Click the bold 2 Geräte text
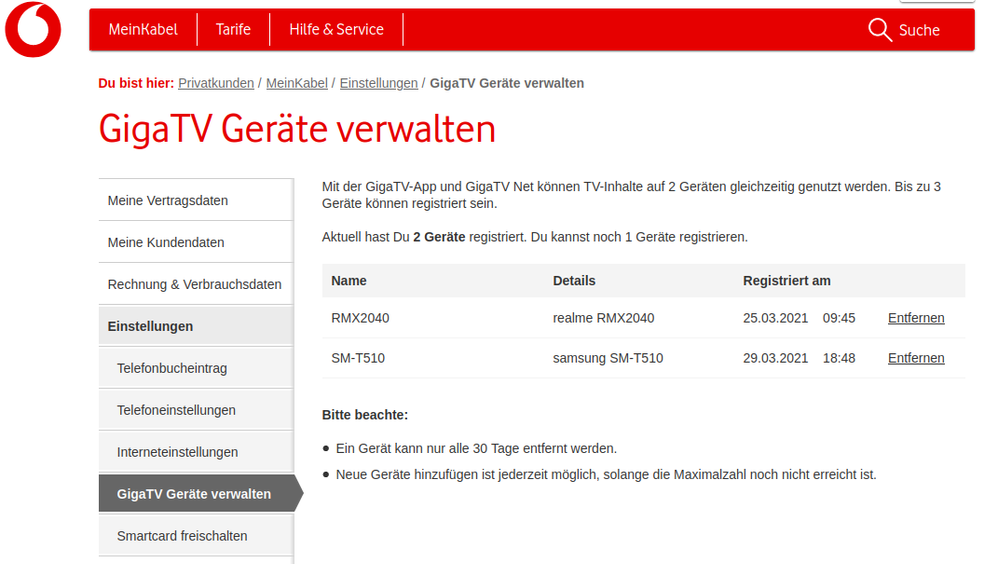 point(439,237)
